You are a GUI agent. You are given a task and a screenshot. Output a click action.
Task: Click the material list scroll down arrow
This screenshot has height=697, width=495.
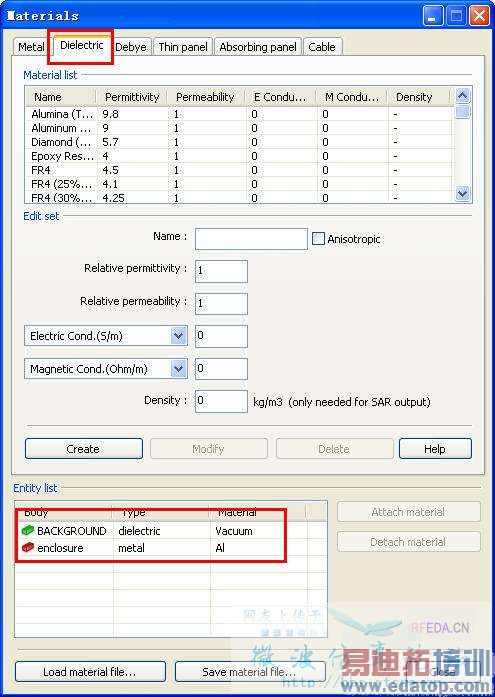[x=463, y=194]
